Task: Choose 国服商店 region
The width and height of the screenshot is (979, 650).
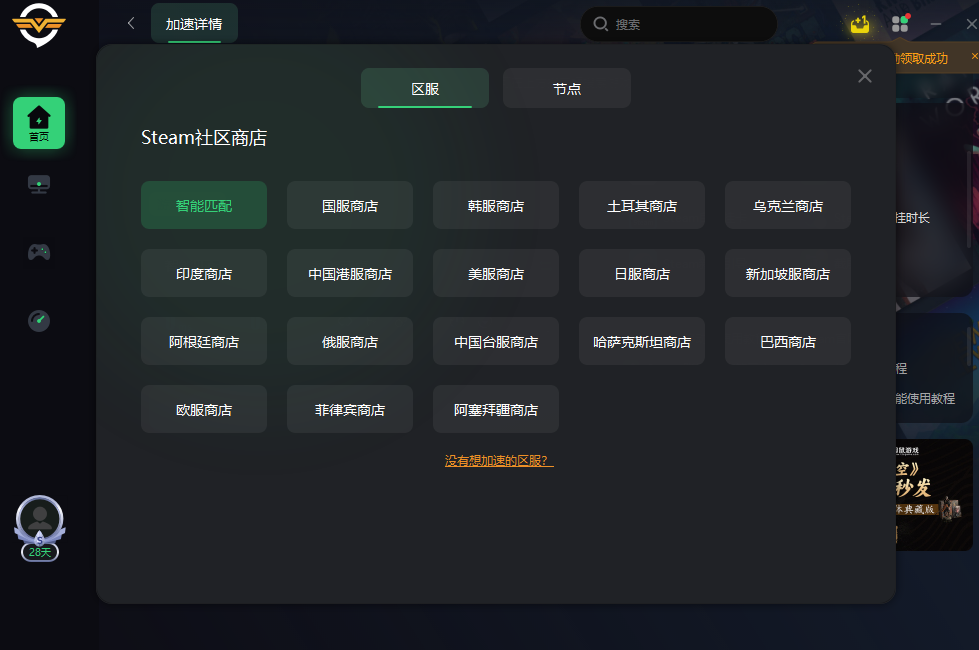Action: (x=350, y=205)
